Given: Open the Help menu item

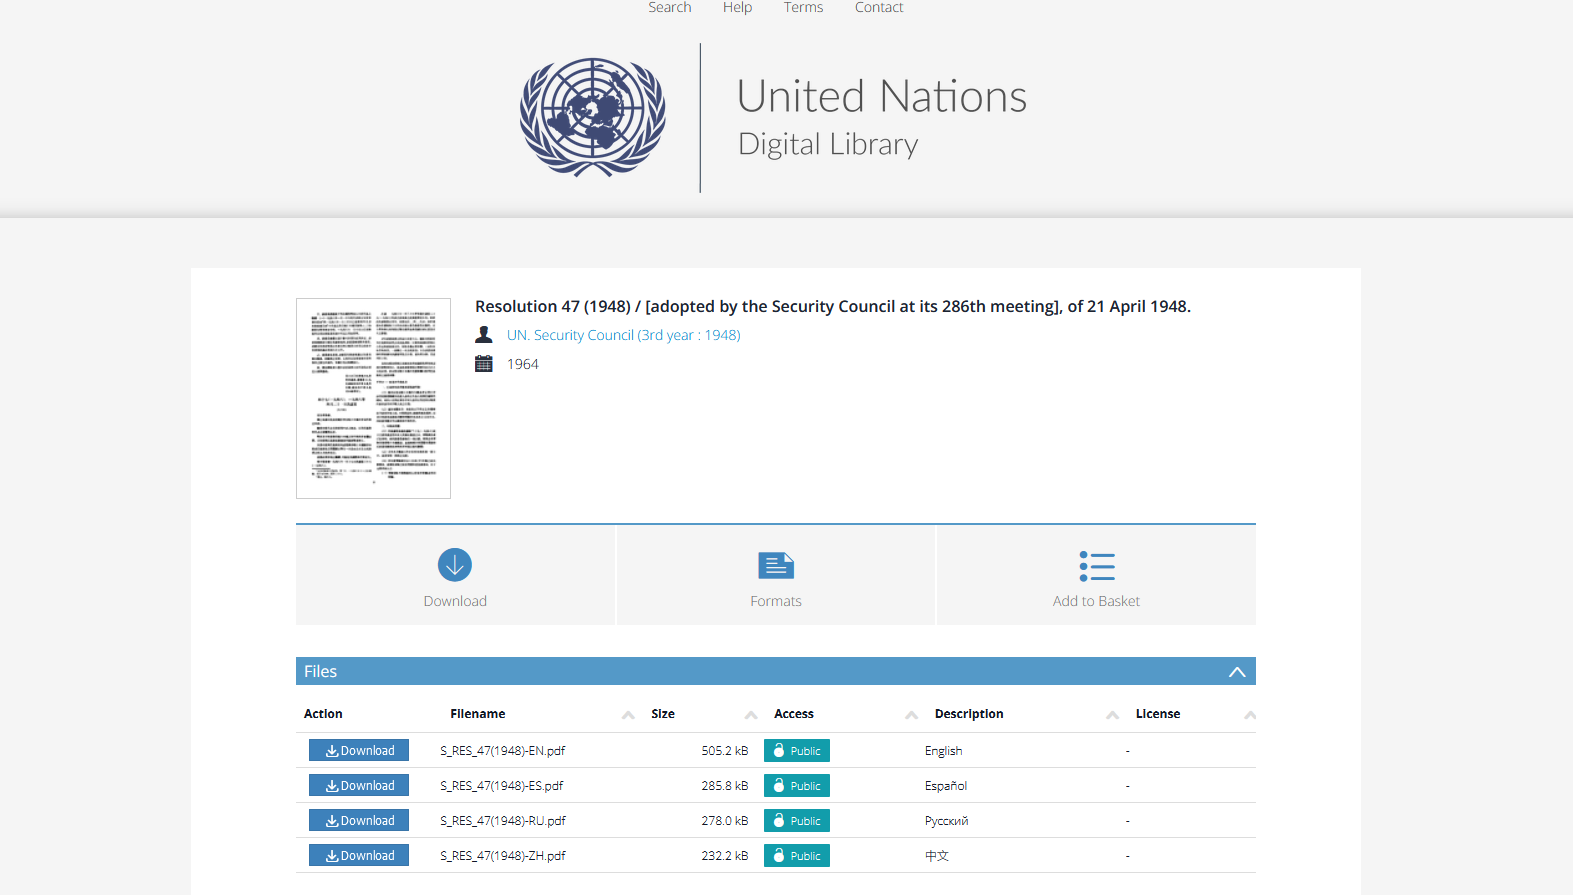Looking at the screenshot, I should (738, 8).
